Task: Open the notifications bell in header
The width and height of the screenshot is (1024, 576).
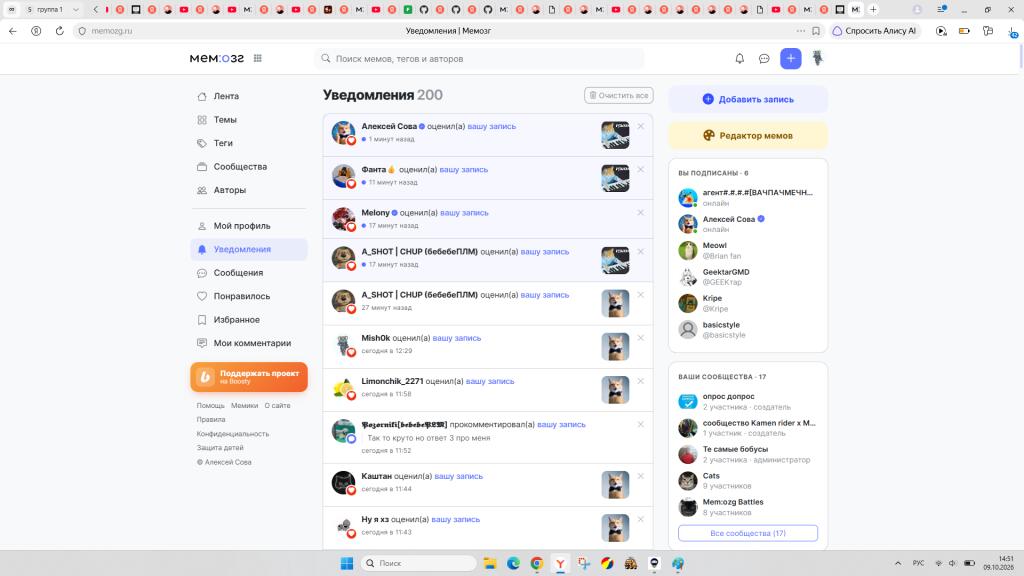Action: pos(739,59)
